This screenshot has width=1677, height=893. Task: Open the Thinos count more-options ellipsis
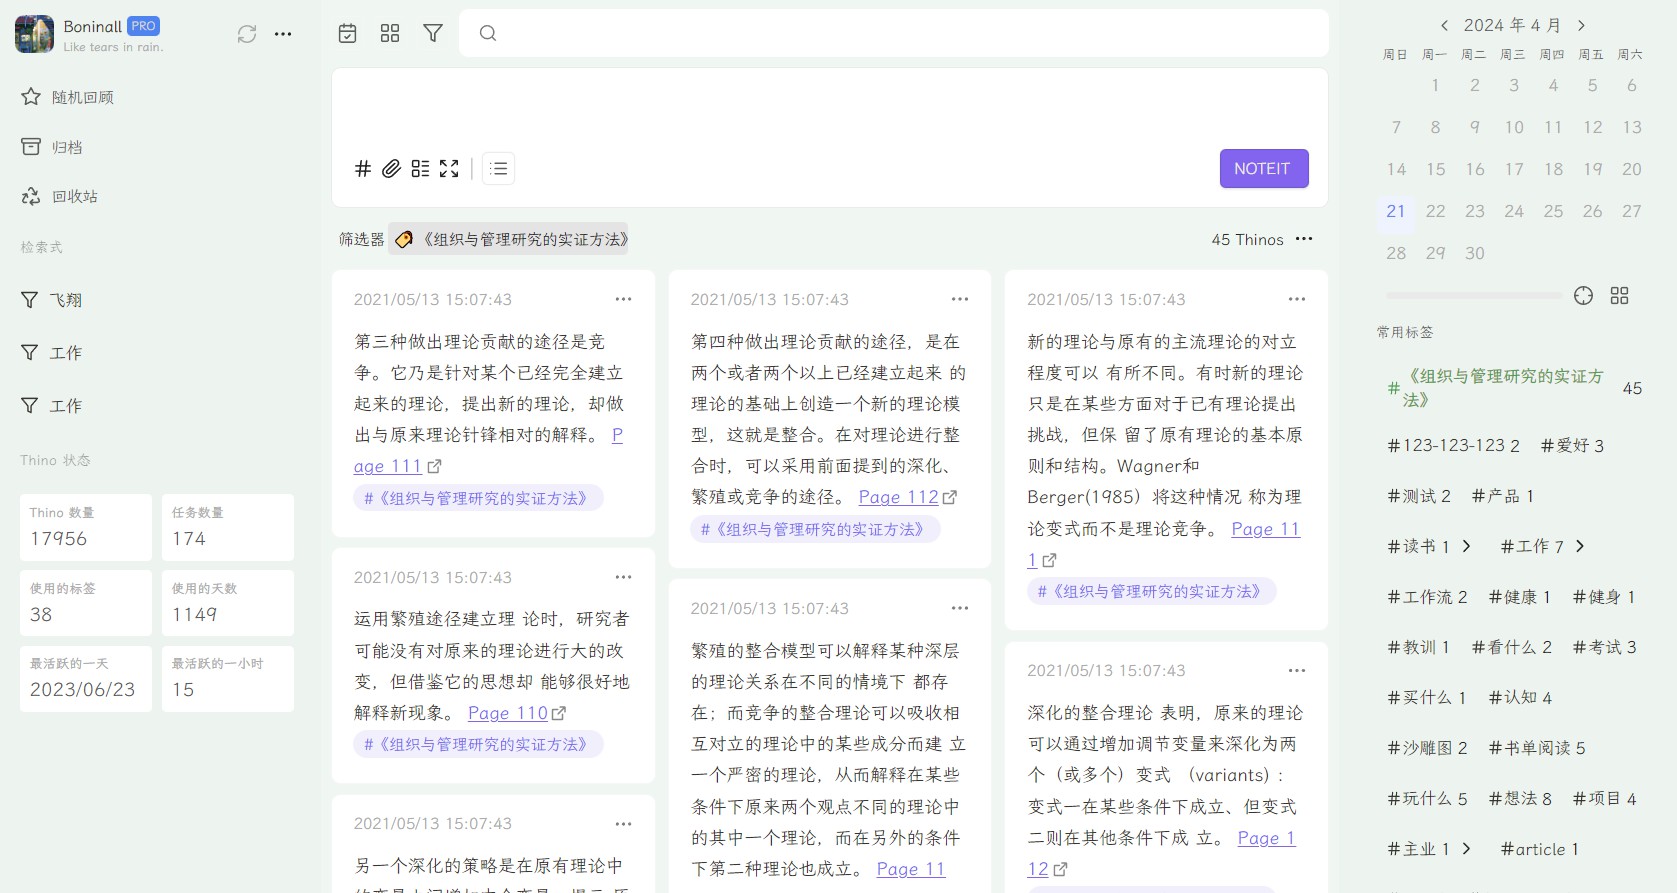[x=1304, y=239]
